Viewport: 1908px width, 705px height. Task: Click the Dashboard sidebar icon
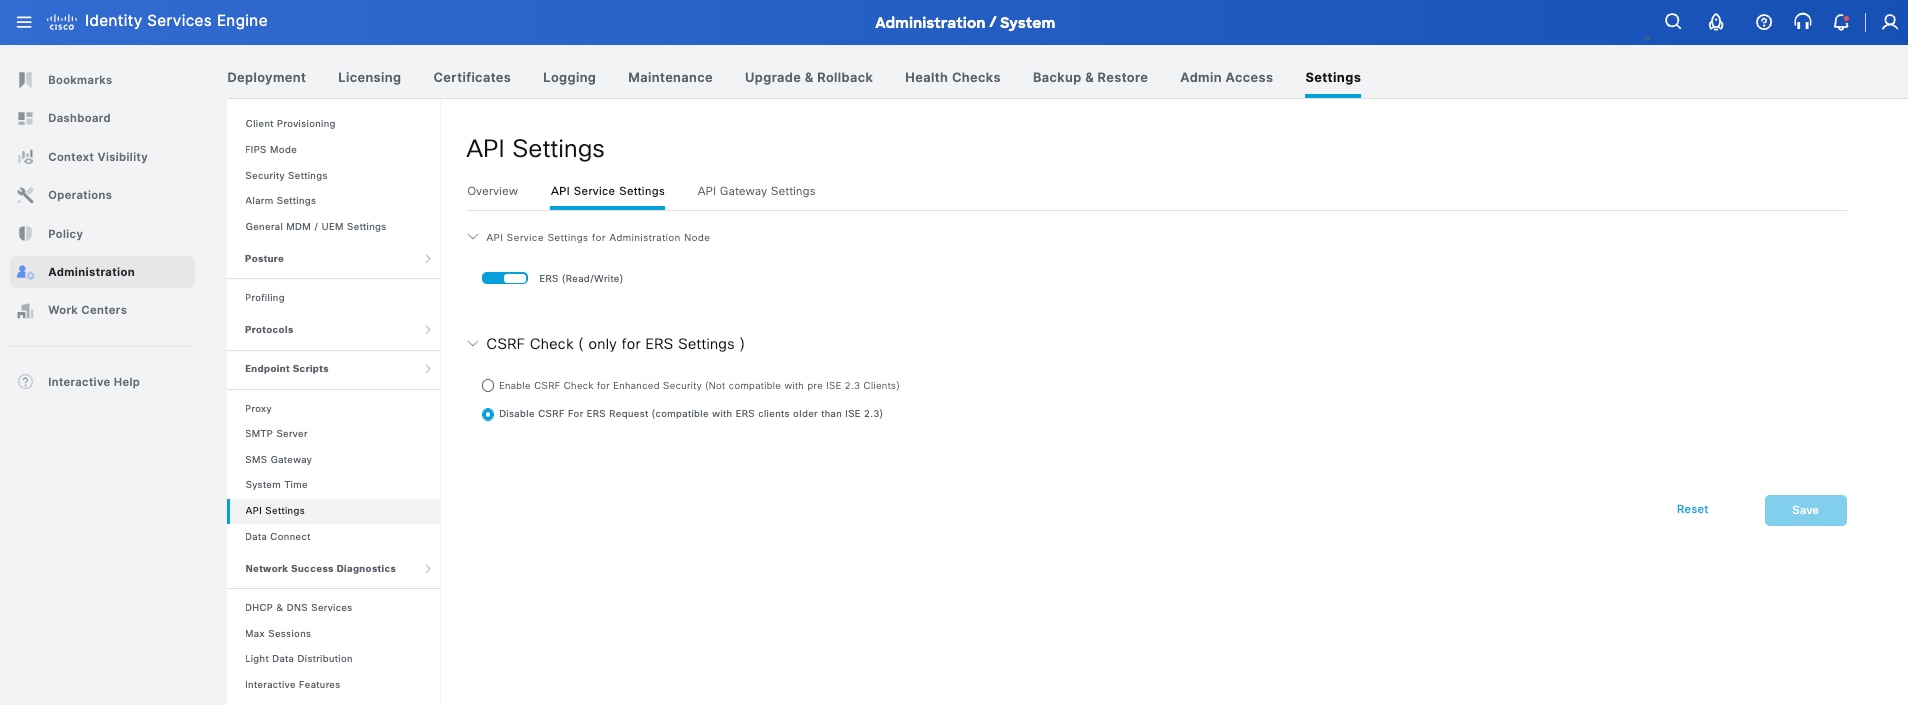point(26,118)
